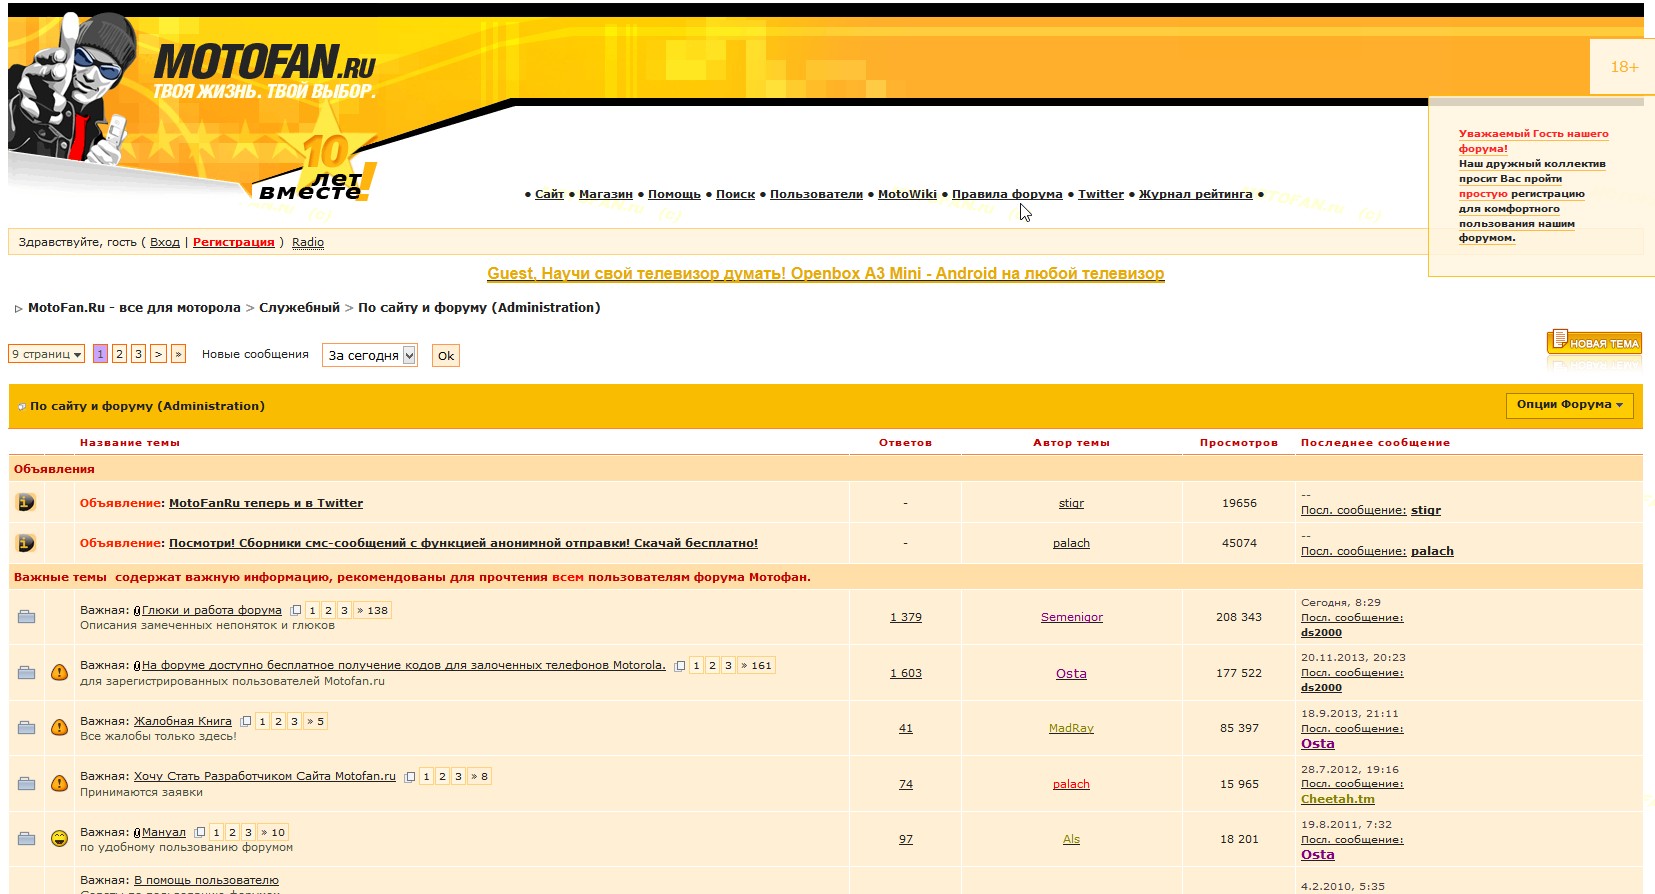Image resolution: width=1655 pixels, height=894 pixels.
Task: Click the last page » pagination button
Action: [178, 354]
